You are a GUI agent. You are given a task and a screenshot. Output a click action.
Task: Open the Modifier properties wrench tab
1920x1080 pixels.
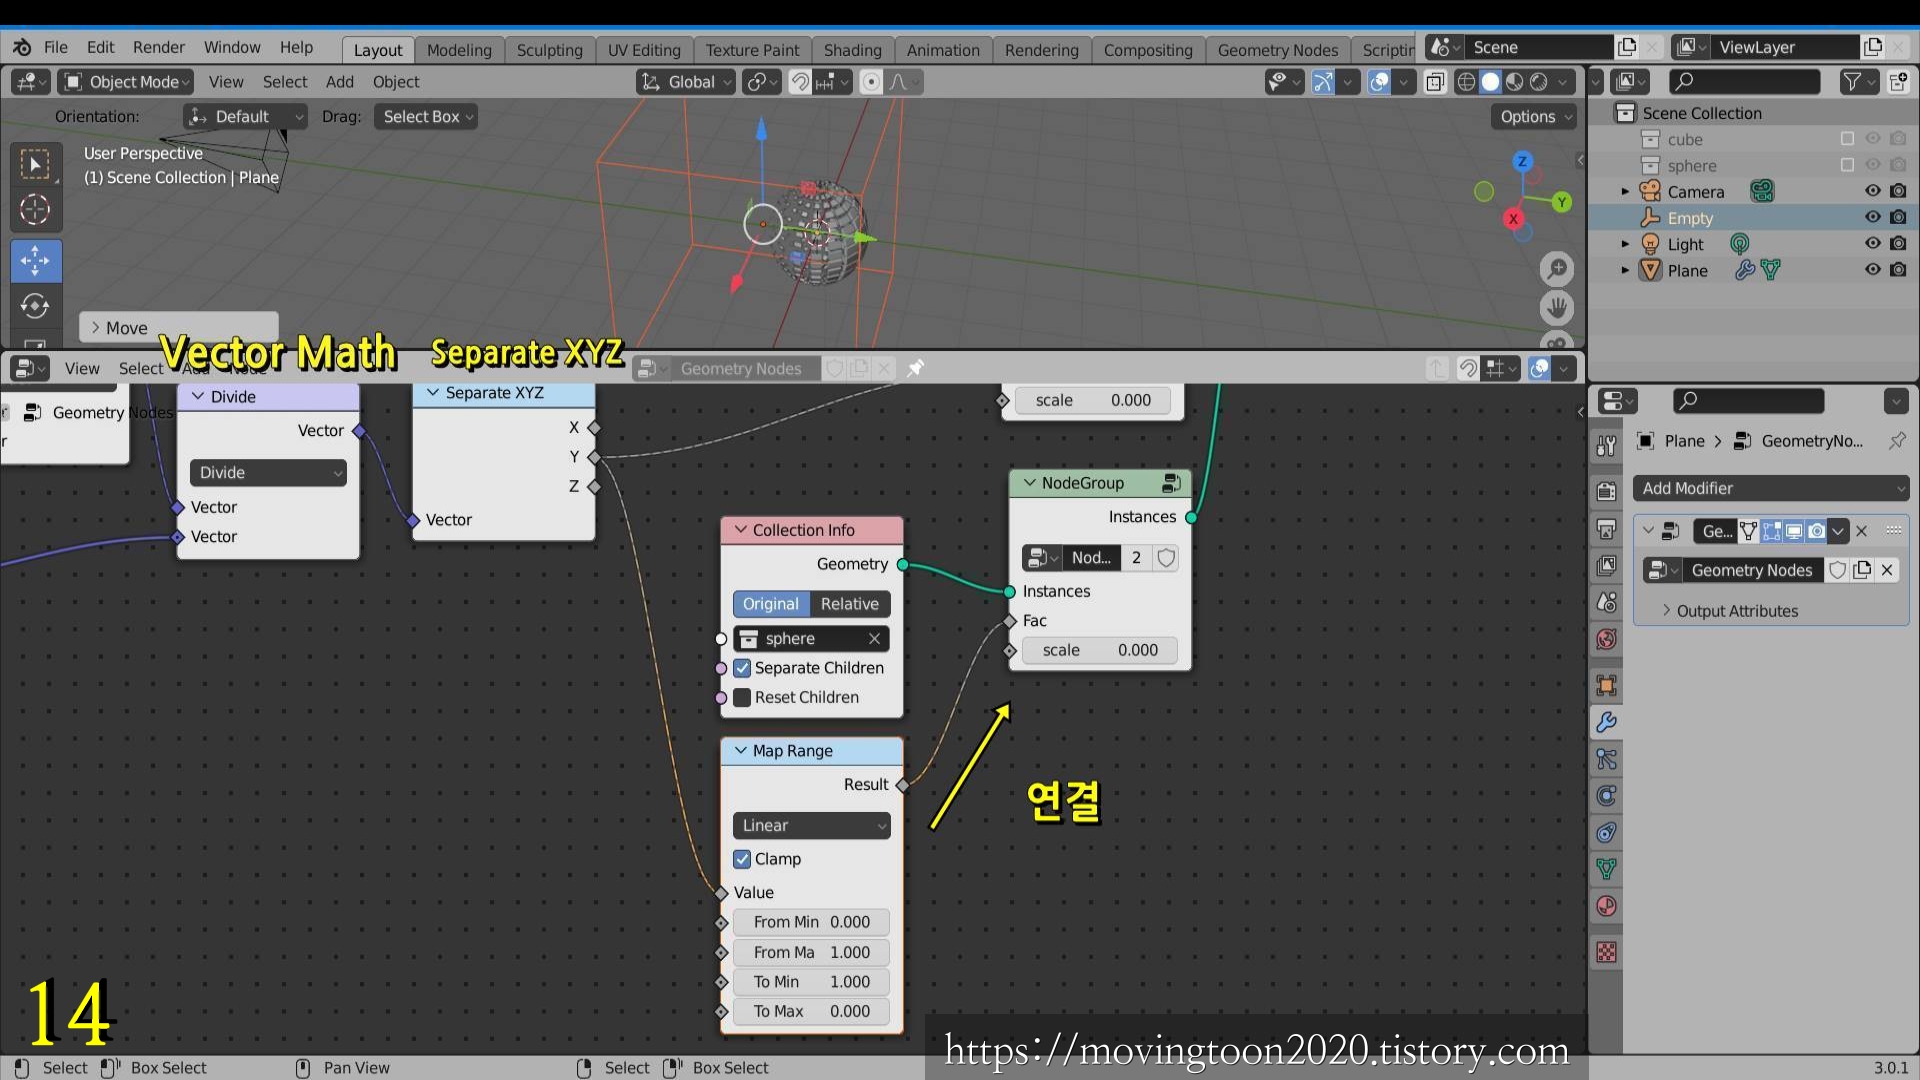(1607, 722)
